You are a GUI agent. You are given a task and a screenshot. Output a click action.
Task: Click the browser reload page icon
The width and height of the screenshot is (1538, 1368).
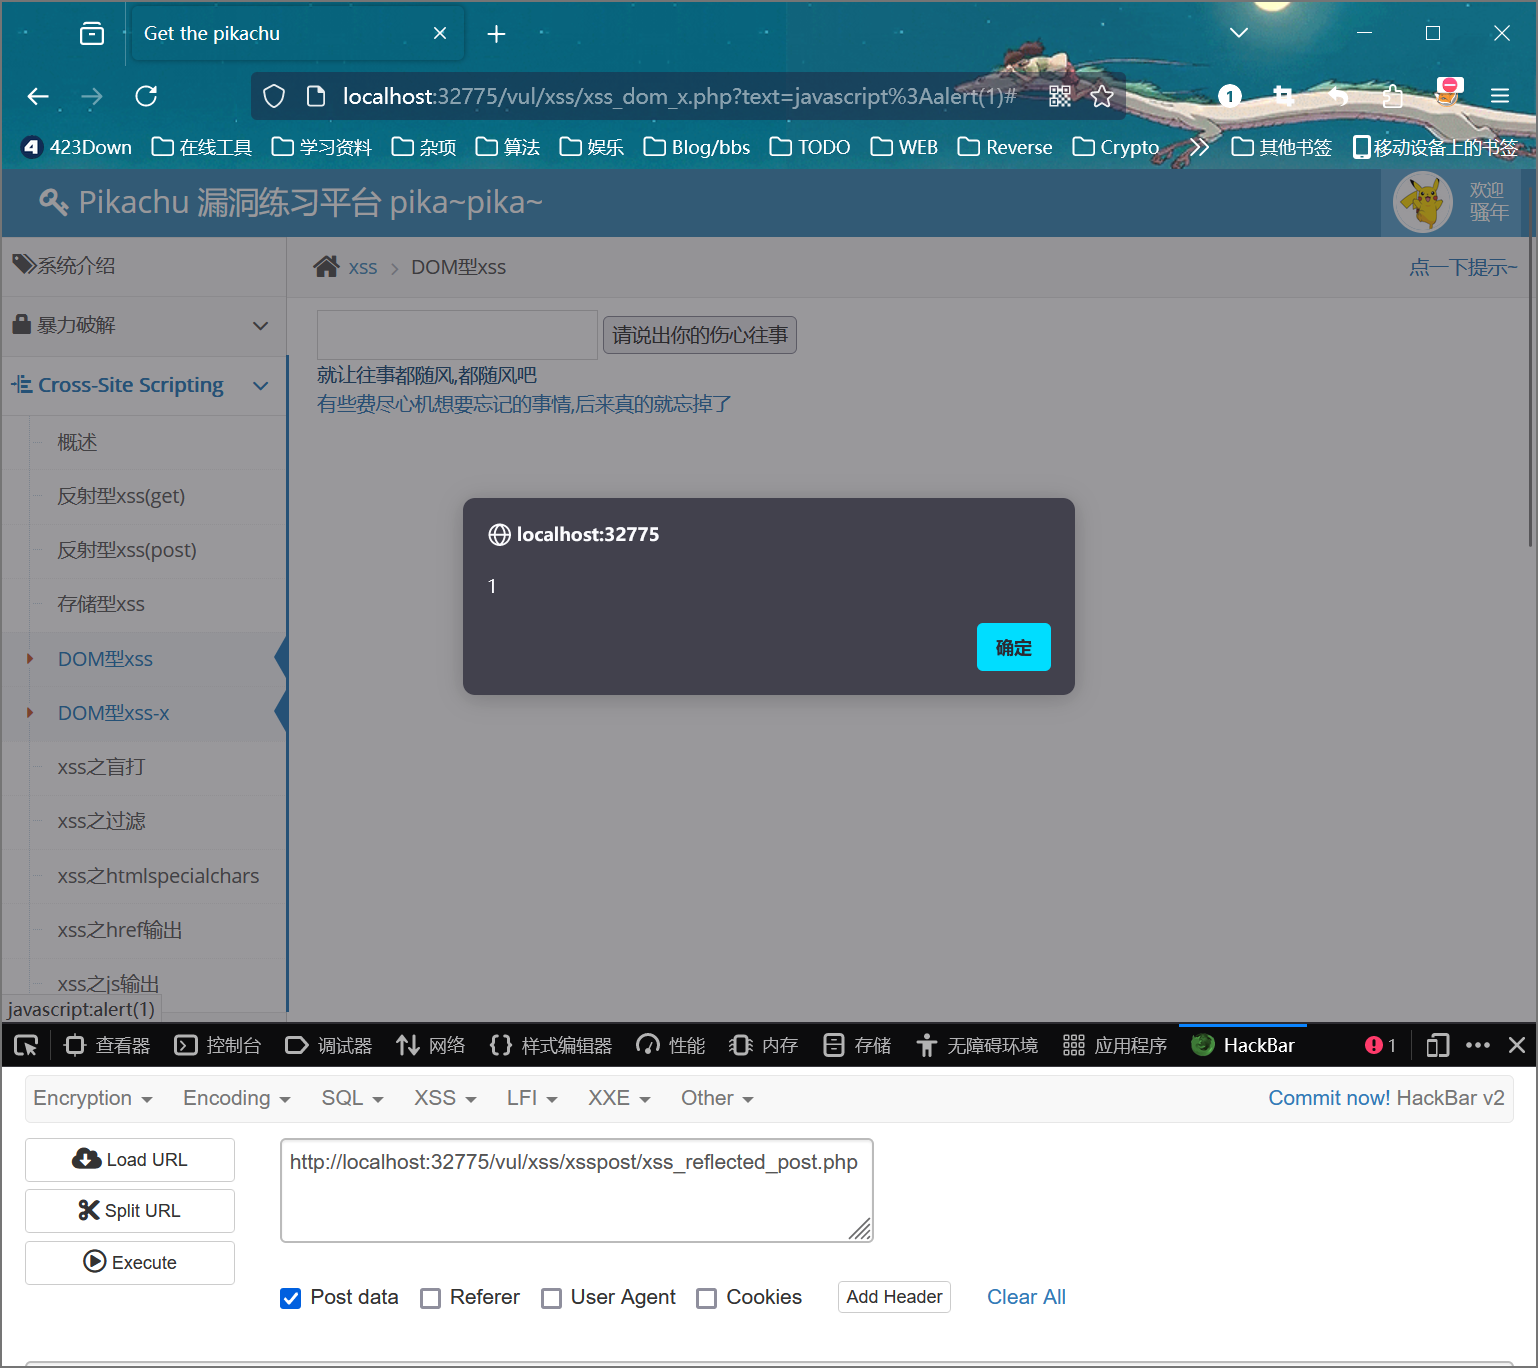point(146,96)
